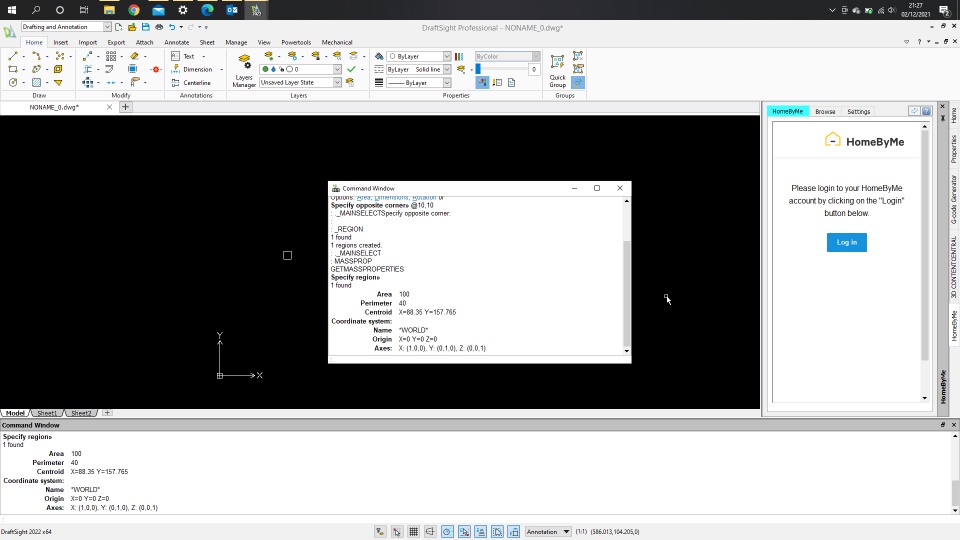Select the Rectangle draw tool
Screen dimensions: 960x540
(13, 69)
